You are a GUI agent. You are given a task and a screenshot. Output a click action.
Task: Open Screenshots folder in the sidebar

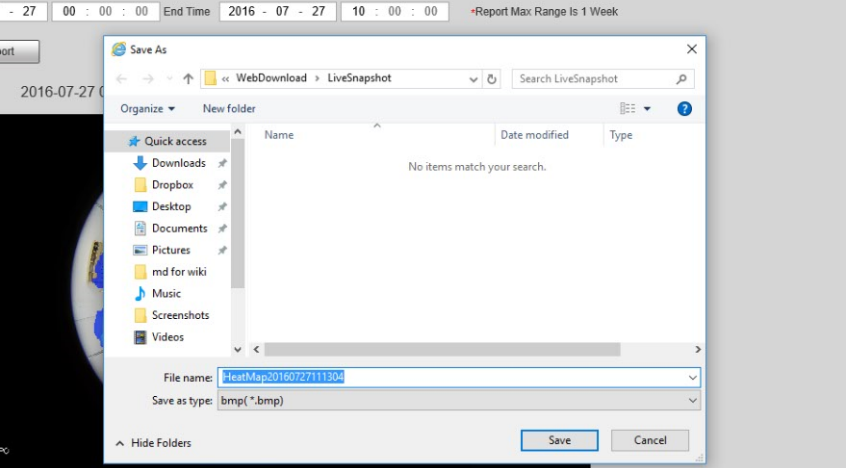pyautogui.click(x=180, y=315)
